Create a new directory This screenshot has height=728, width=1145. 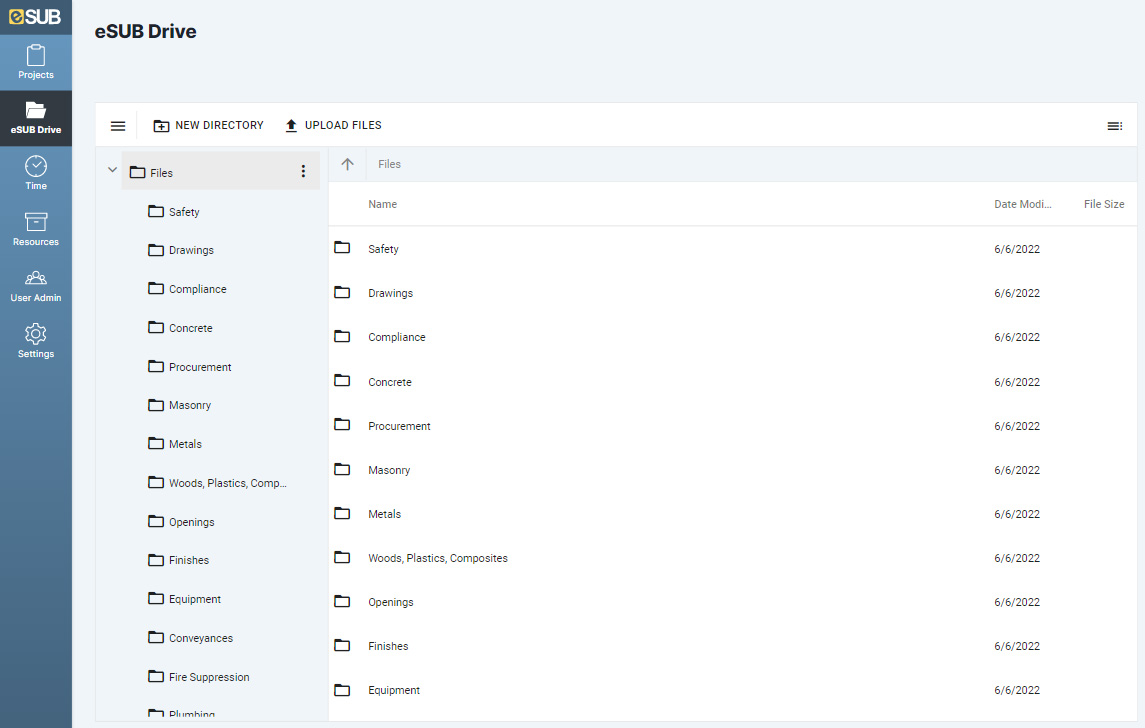[x=208, y=125]
